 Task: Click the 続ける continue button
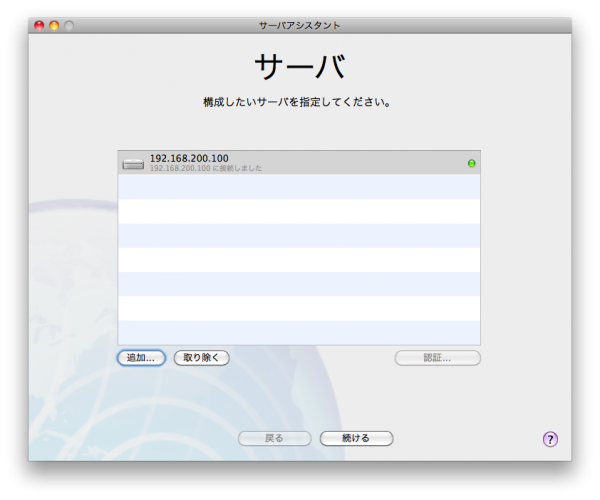(x=356, y=438)
